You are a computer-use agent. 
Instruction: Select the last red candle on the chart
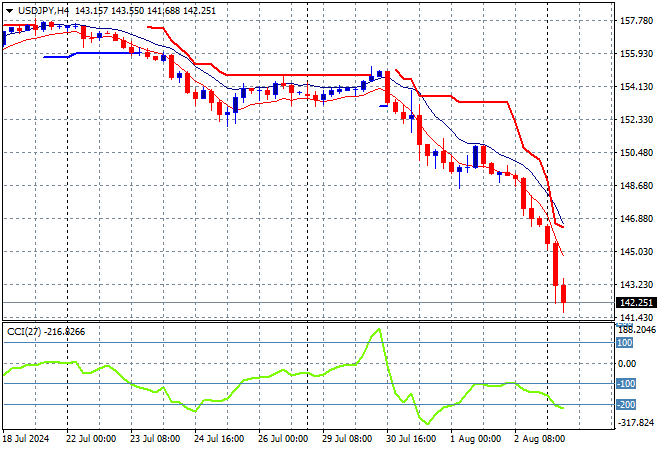coord(564,294)
